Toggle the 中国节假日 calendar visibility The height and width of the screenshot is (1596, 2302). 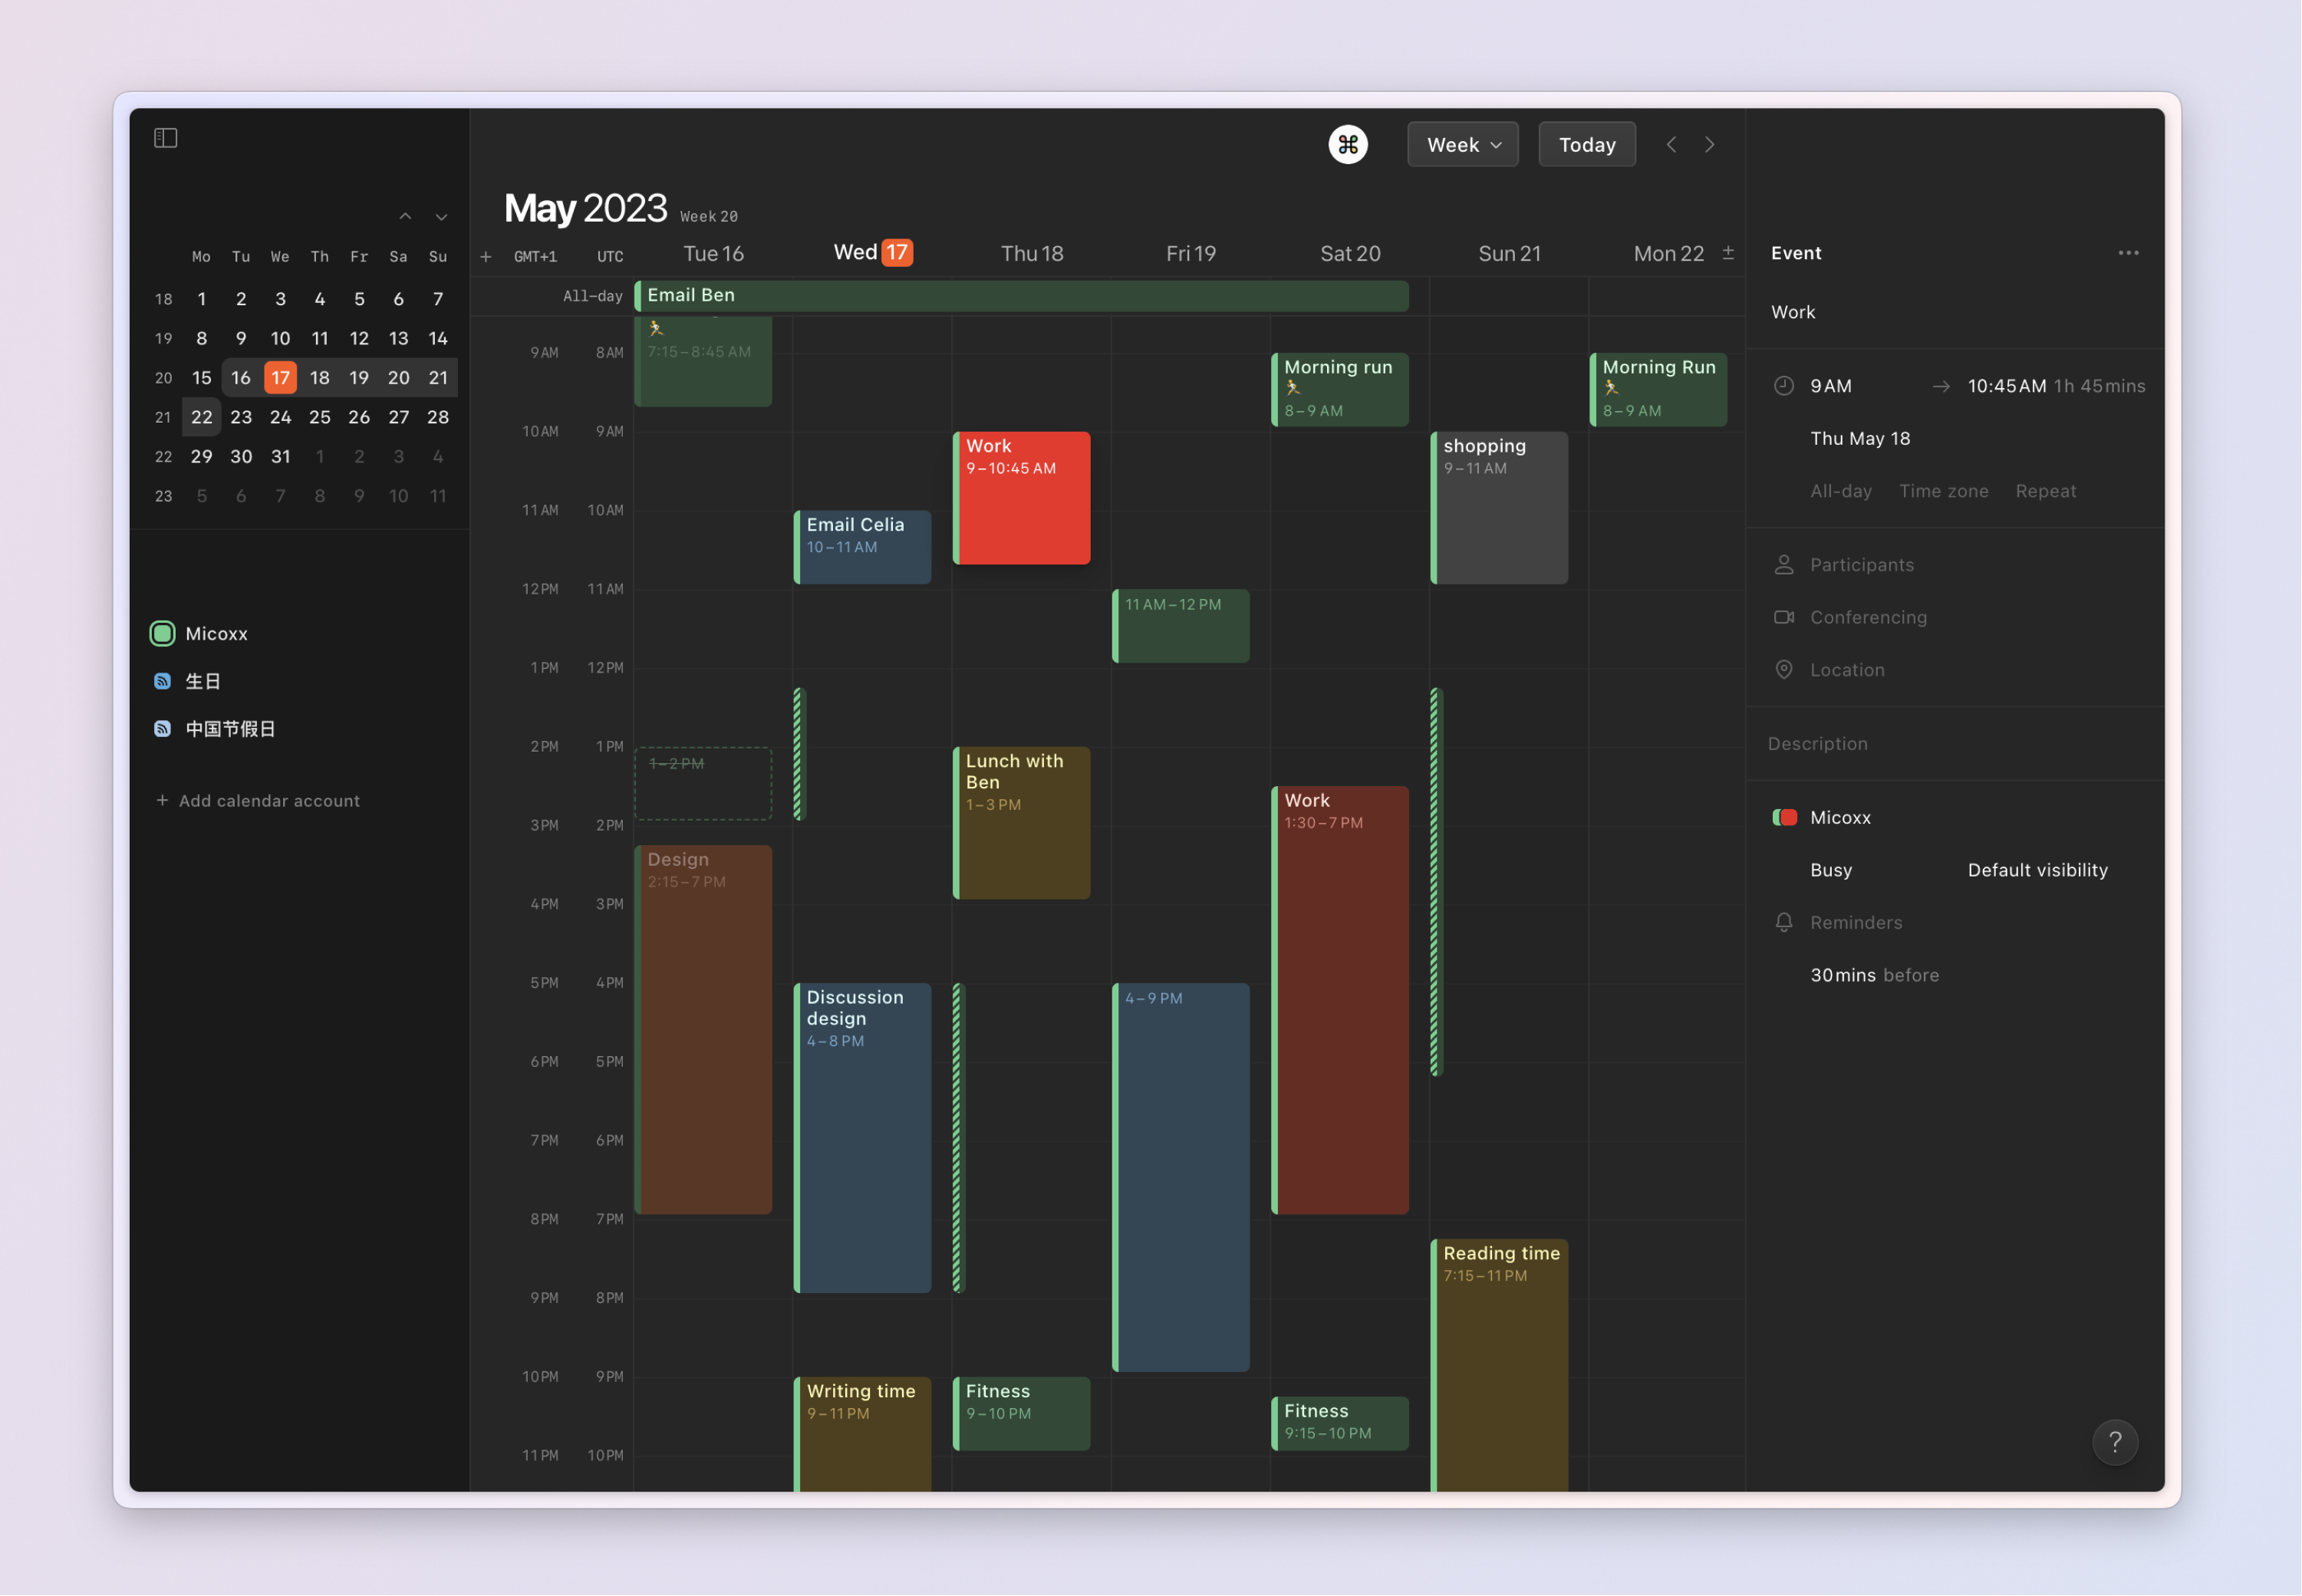pyautogui.click(x=162, y=729)
